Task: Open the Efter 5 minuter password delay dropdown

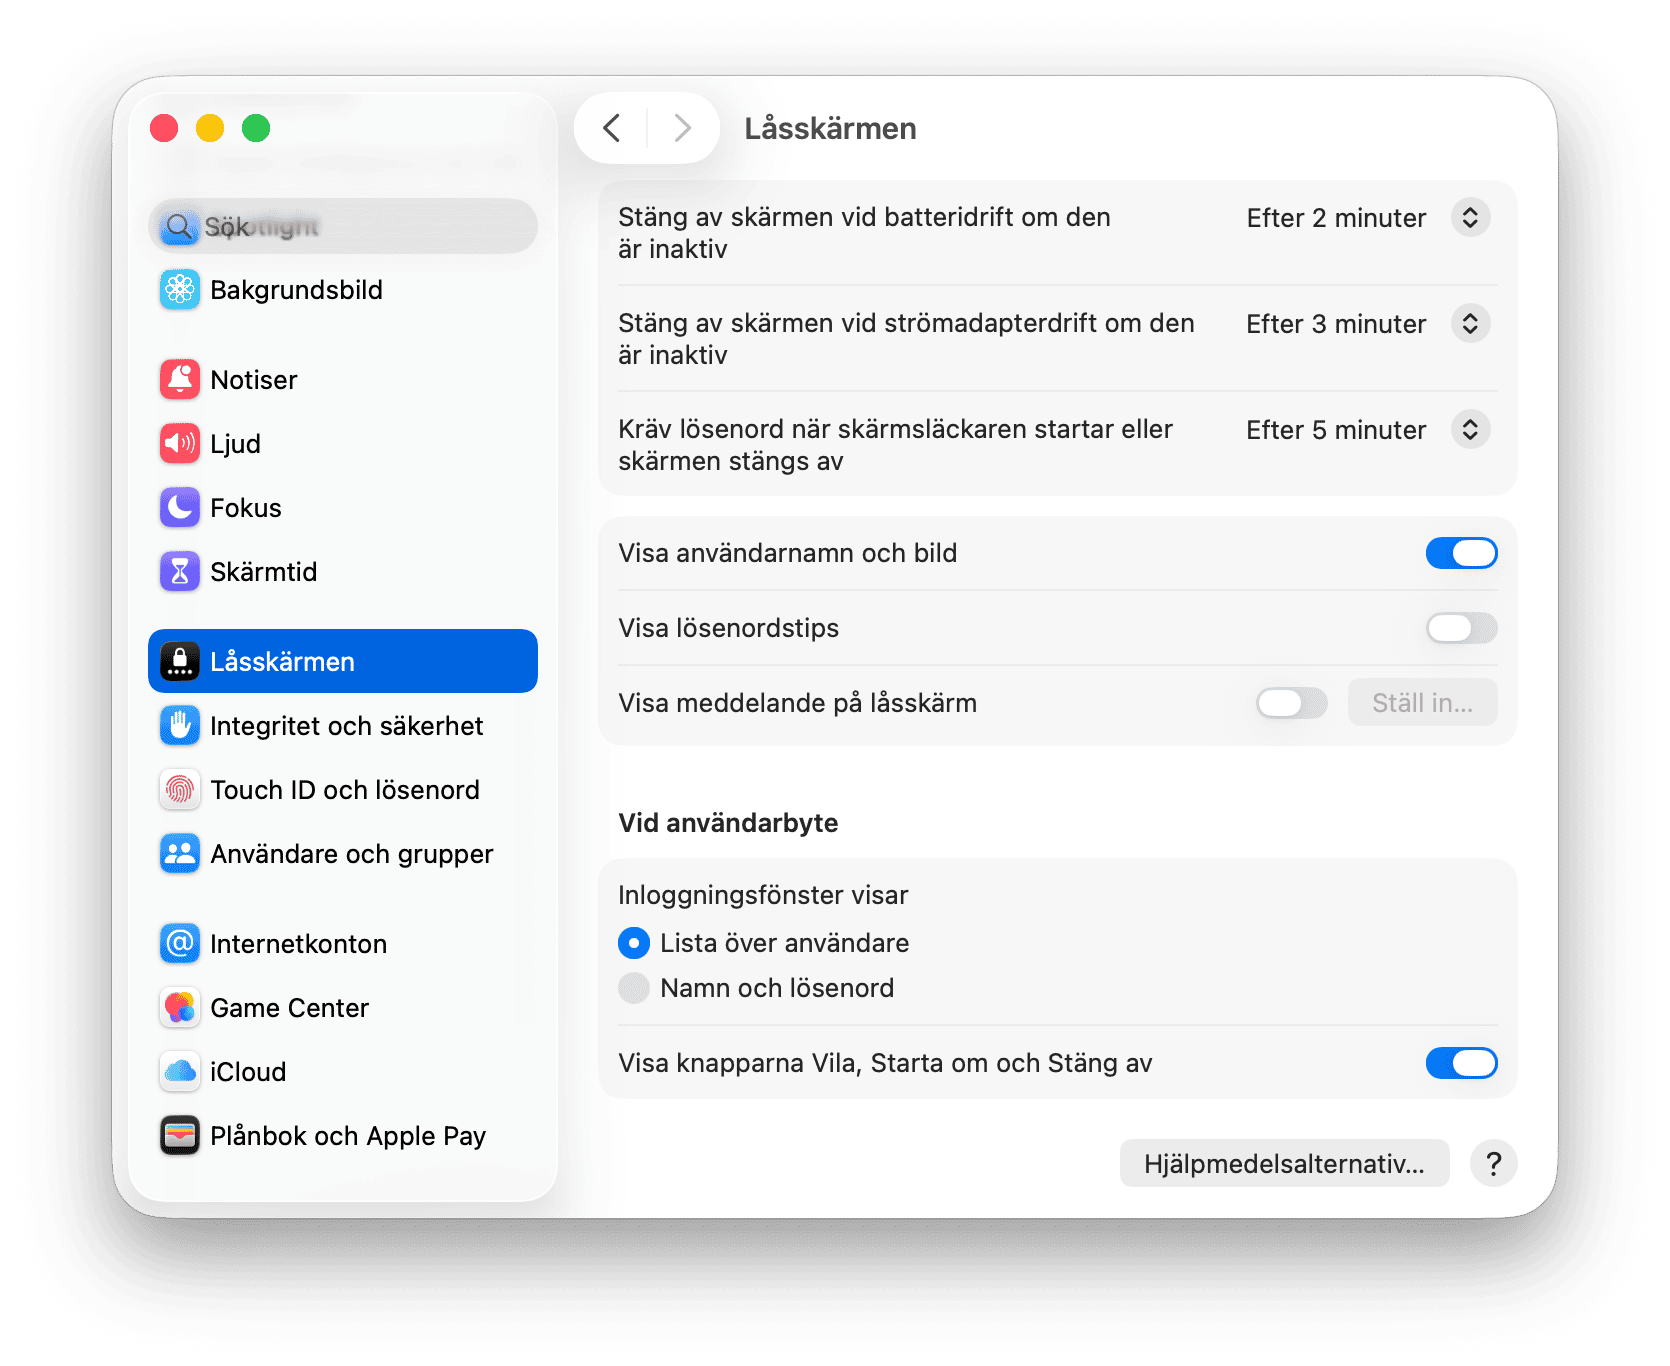Action: pos(1469,429)
